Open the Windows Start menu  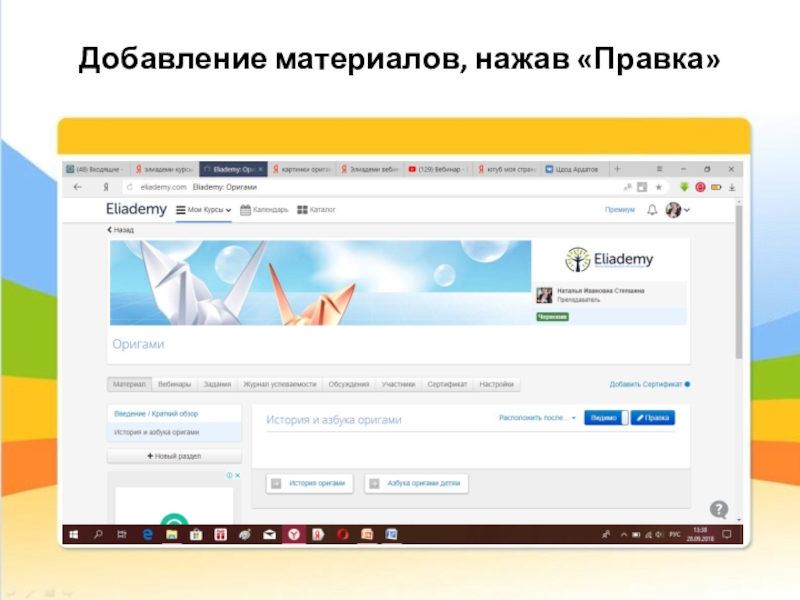coord(73,535)
